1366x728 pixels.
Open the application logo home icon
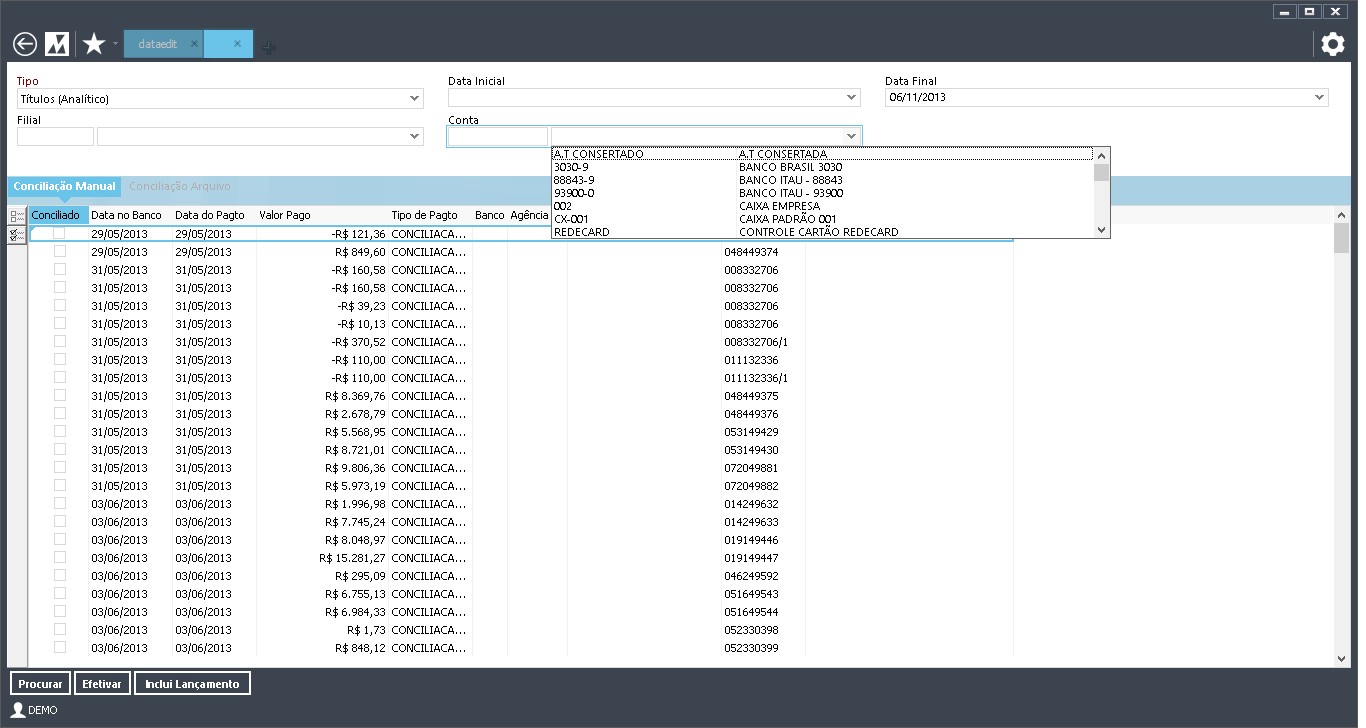coord(57,44)
